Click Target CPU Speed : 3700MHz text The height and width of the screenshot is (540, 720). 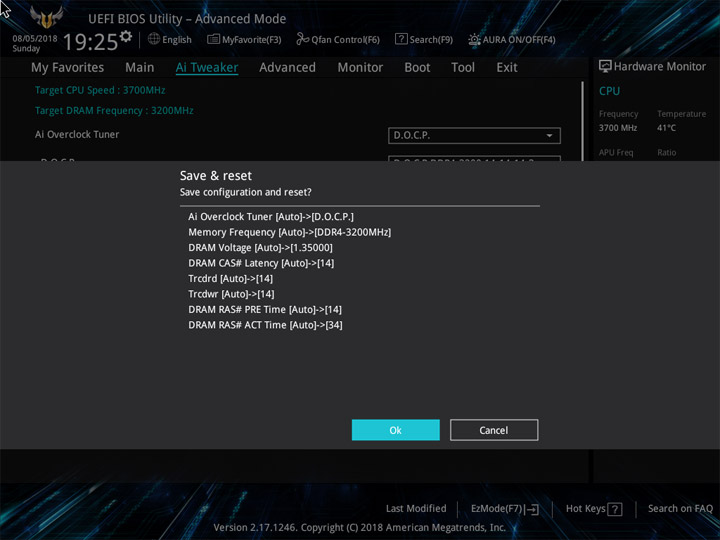pos(100,90)
